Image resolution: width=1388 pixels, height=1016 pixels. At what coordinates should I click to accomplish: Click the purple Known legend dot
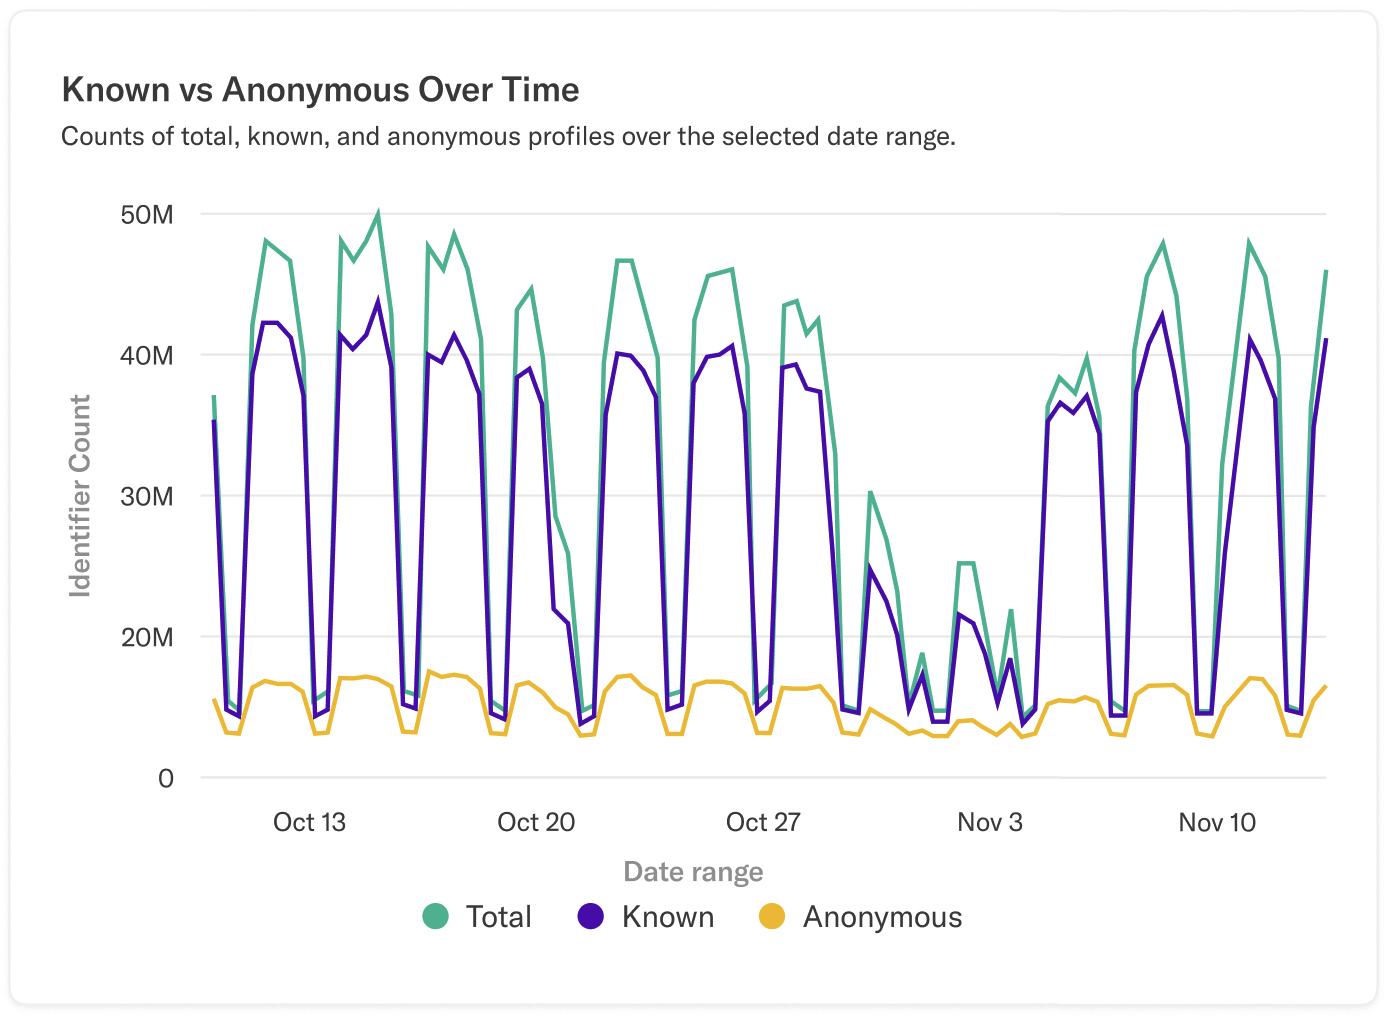(x=591, y=916)
